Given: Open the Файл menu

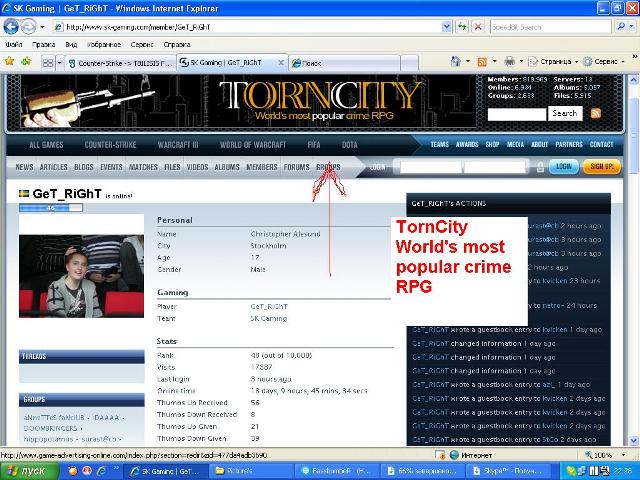Looking at the screenshot, I should point(13,44).
